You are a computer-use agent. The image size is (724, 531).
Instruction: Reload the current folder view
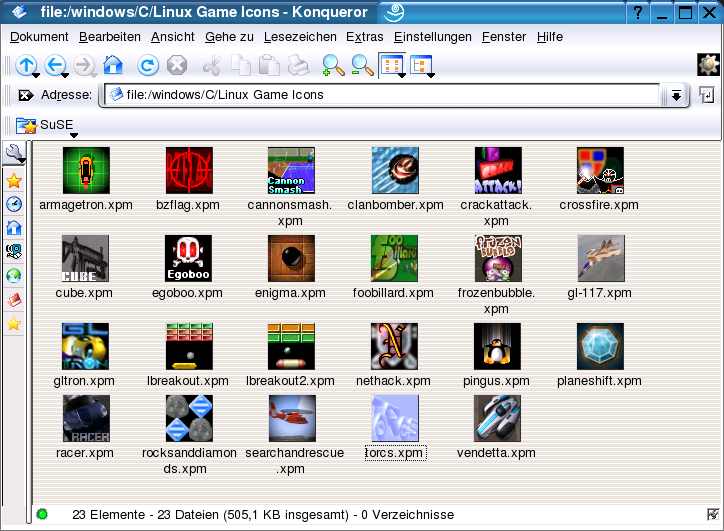(148, 65)
